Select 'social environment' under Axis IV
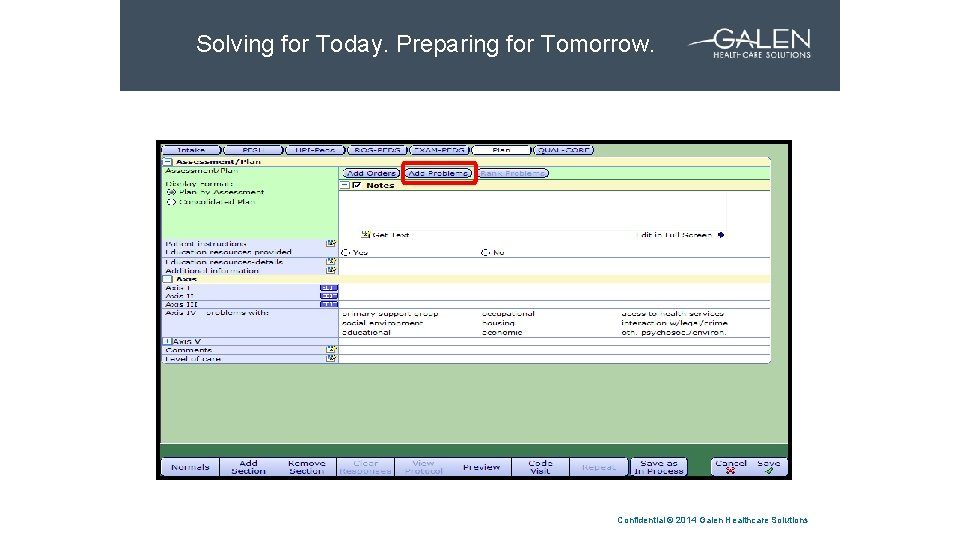 click(x=383, y=323)
